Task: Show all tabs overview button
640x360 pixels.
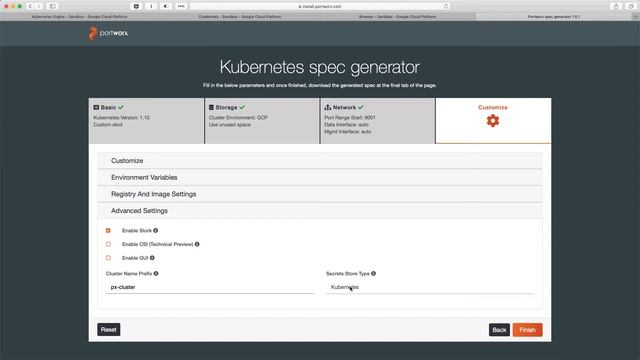Action: click(631, 6)
